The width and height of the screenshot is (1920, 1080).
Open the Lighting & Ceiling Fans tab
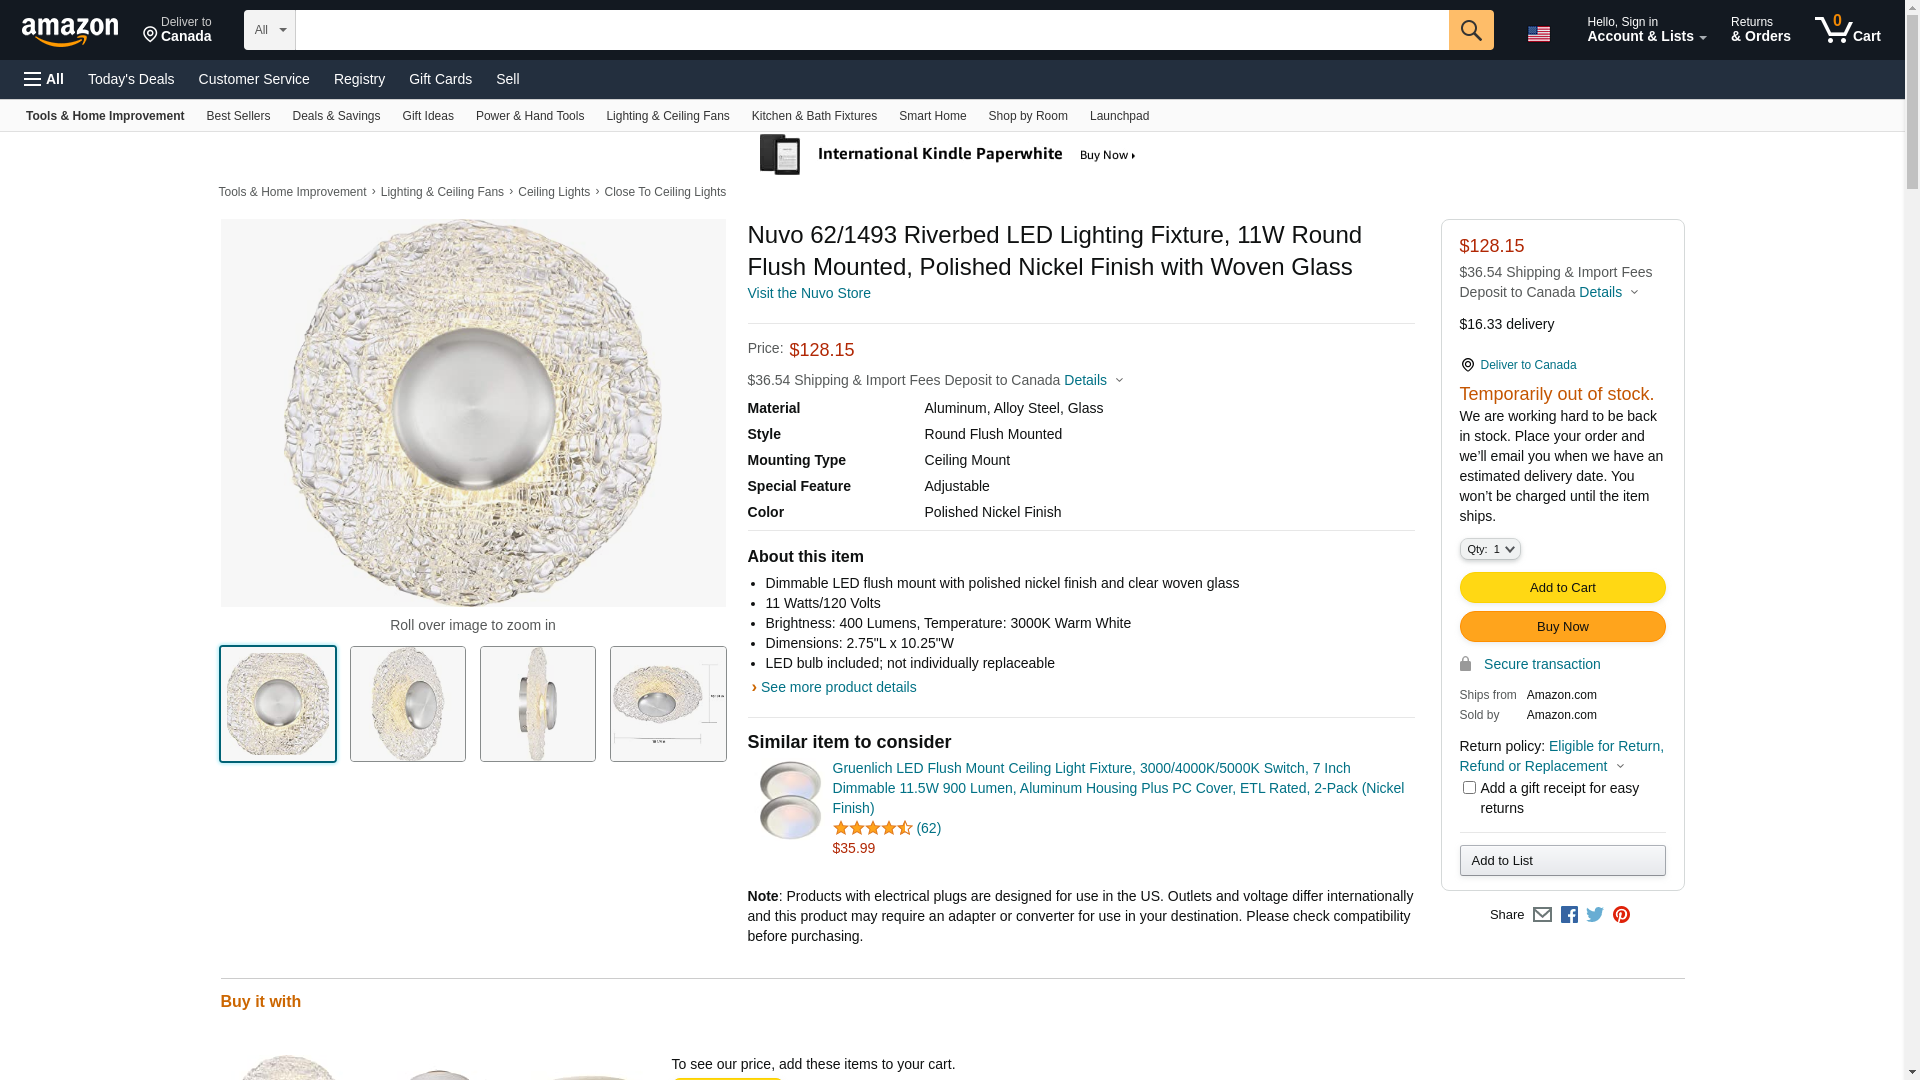[x=667, y=116]
